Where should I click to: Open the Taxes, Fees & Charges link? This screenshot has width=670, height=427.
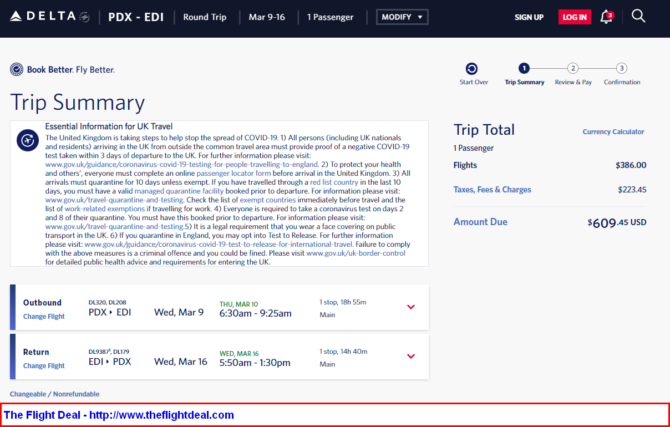click(x=492, y=189)
